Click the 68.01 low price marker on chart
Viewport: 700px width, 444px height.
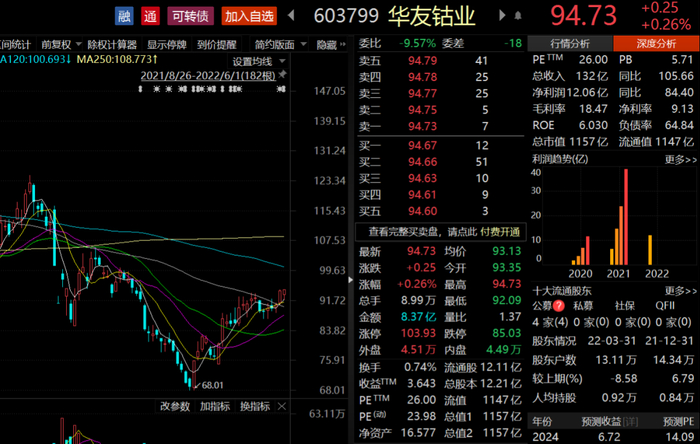point(212,385)
